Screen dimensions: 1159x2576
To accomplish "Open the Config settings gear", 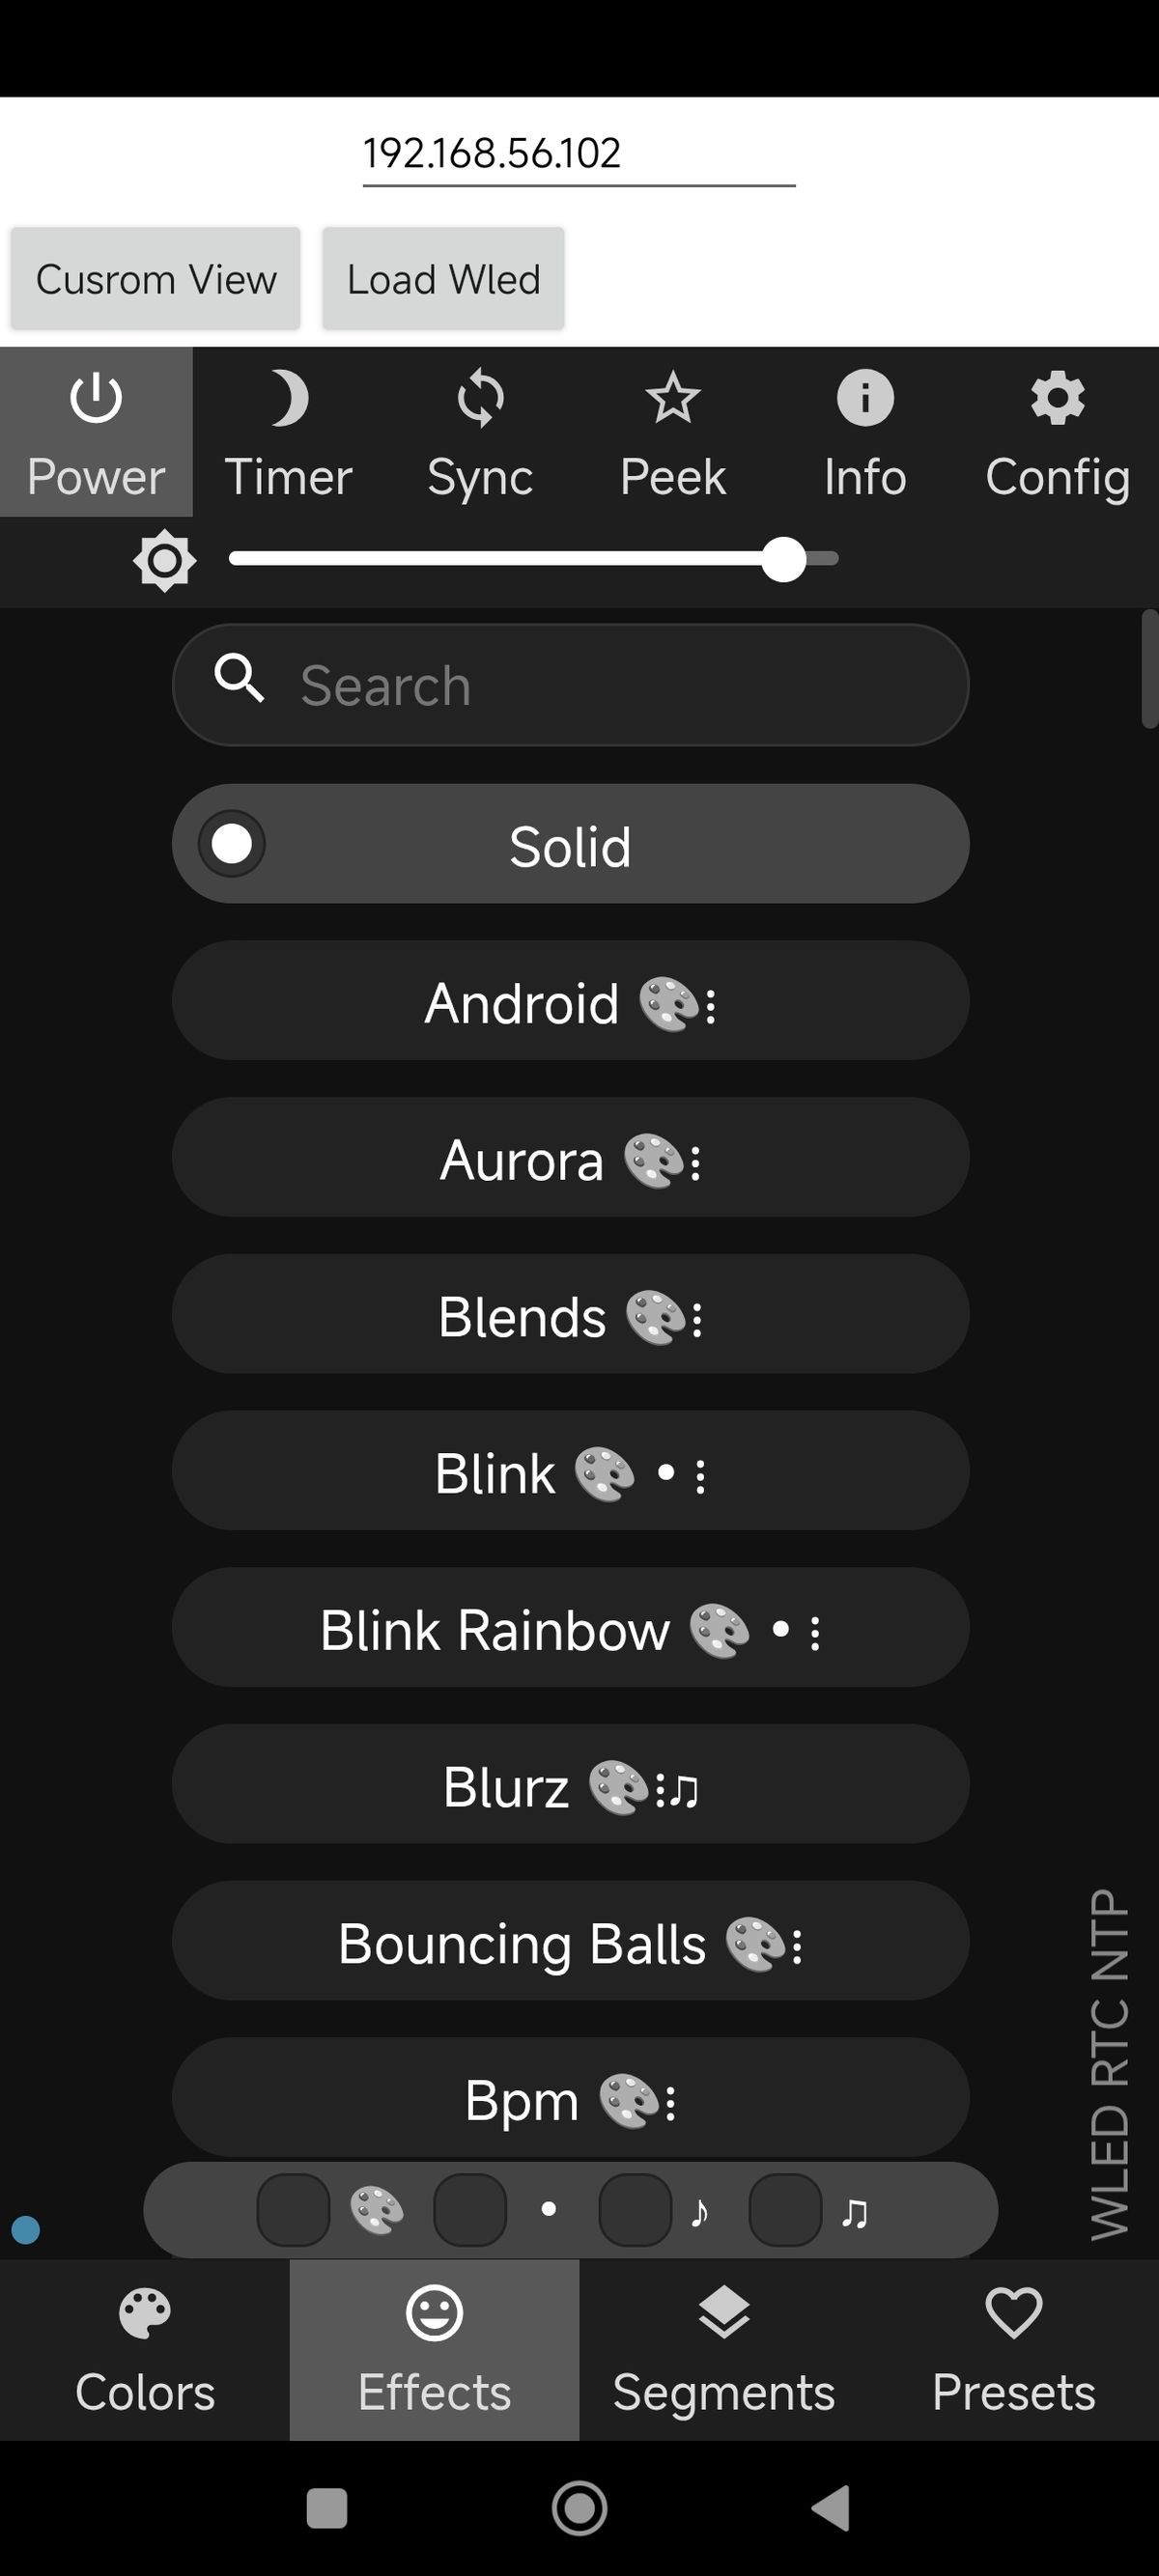I will 1057,432.
